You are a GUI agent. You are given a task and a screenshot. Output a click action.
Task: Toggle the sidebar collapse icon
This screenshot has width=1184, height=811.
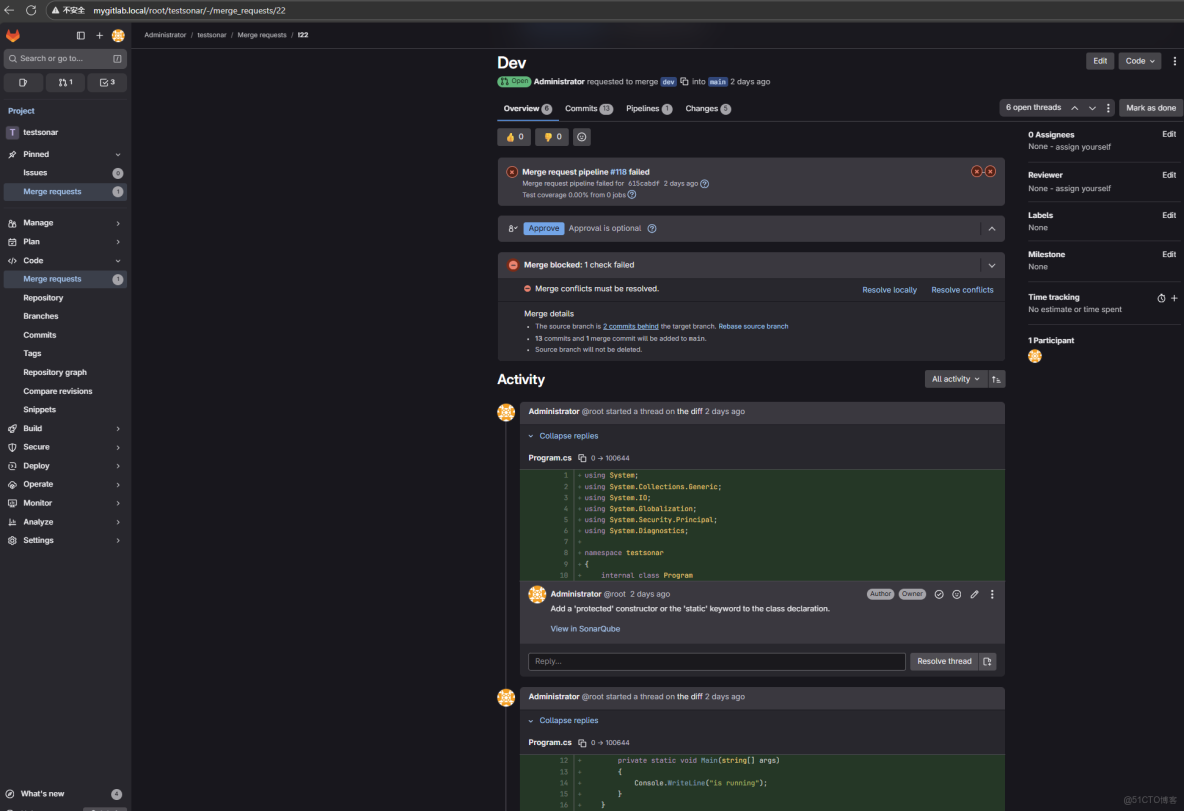tap(80, 35)
